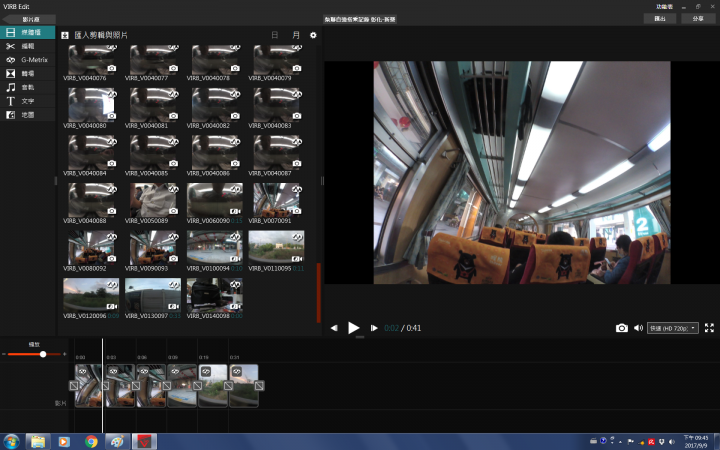
Task: Select clip thumbnail VIRB_V0070091
Action: (x=277, y=200)
